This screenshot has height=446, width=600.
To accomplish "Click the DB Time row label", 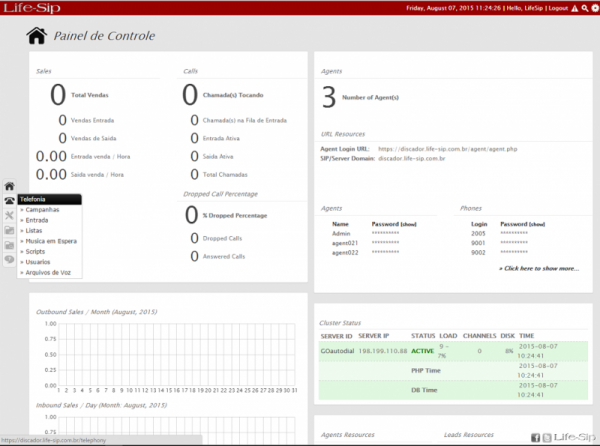I will tap(424, 390).
